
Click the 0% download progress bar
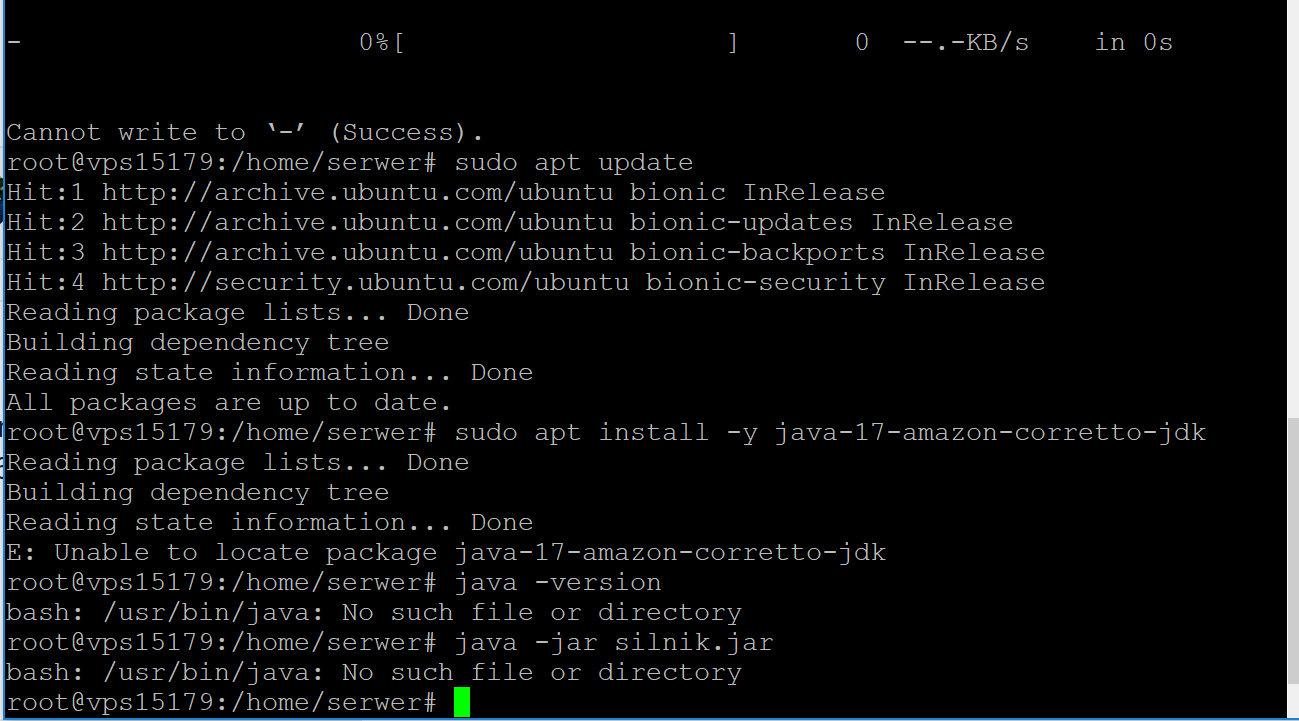point(566,42)
